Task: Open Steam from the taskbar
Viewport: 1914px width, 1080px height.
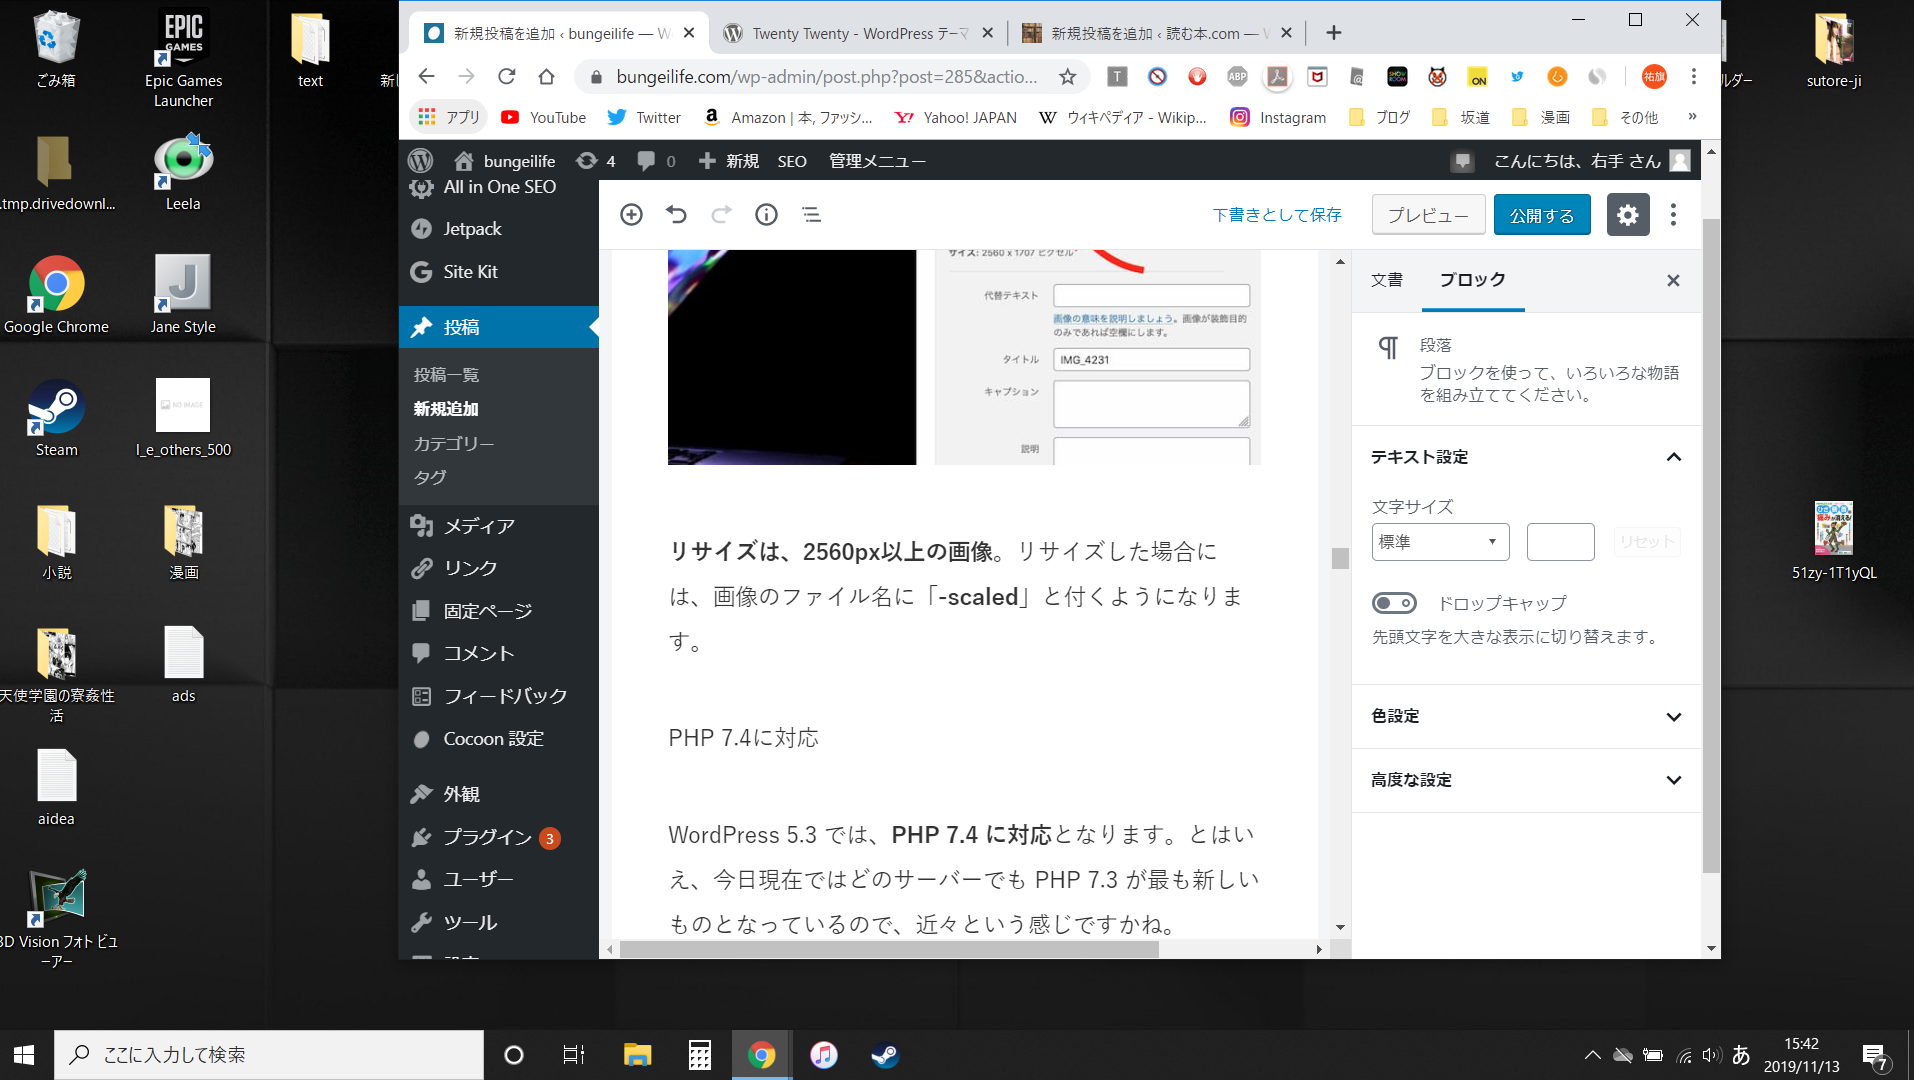Action: (884, 1055)
